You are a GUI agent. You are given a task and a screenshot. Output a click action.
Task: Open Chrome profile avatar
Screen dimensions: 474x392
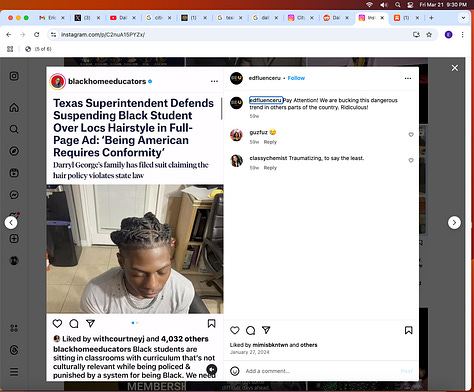pos(448,34)
